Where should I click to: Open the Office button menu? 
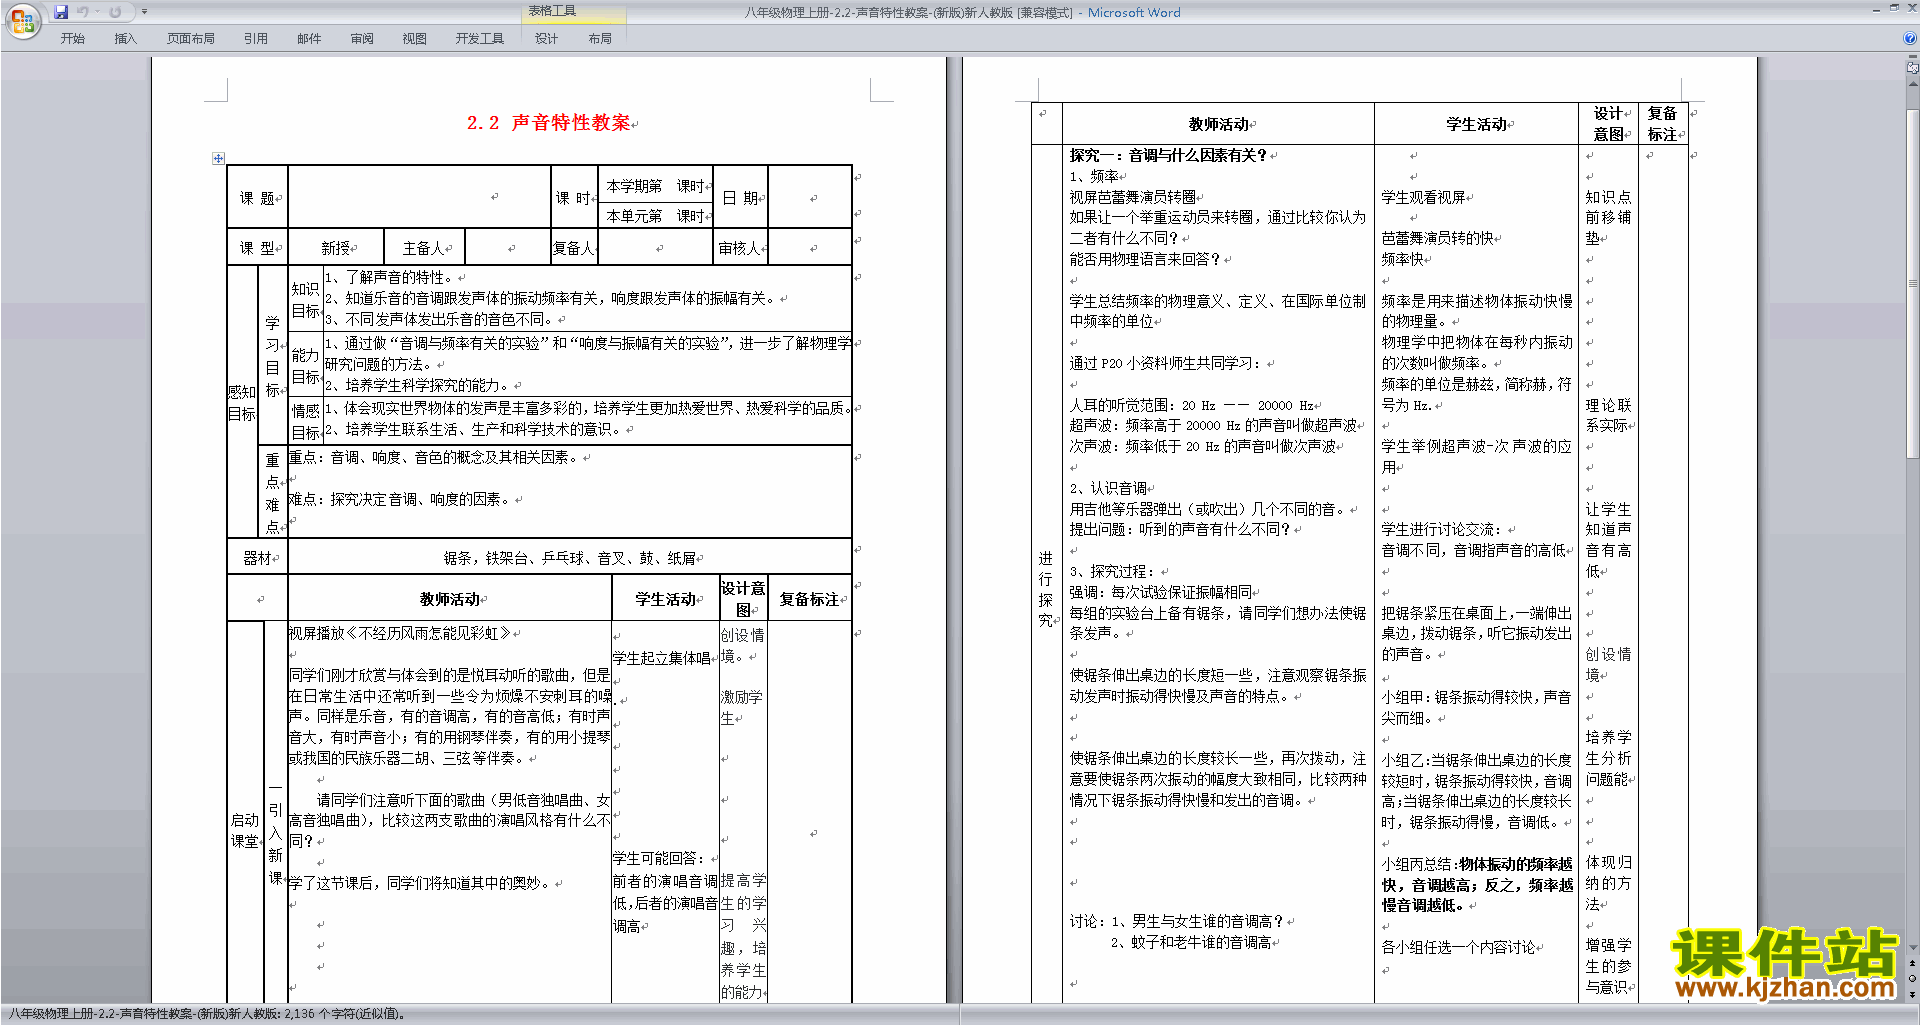pyautogui.click(x=22, y=20)
